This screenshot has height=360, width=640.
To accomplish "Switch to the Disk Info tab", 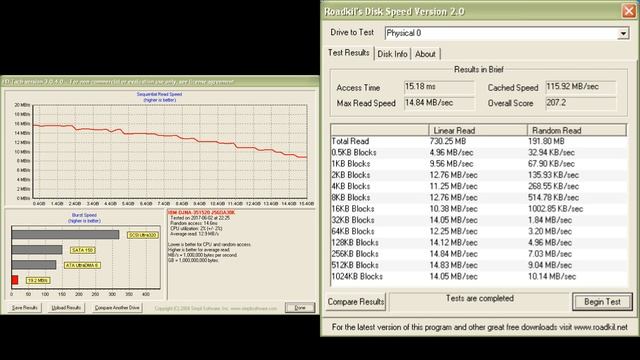I will 392,54.
